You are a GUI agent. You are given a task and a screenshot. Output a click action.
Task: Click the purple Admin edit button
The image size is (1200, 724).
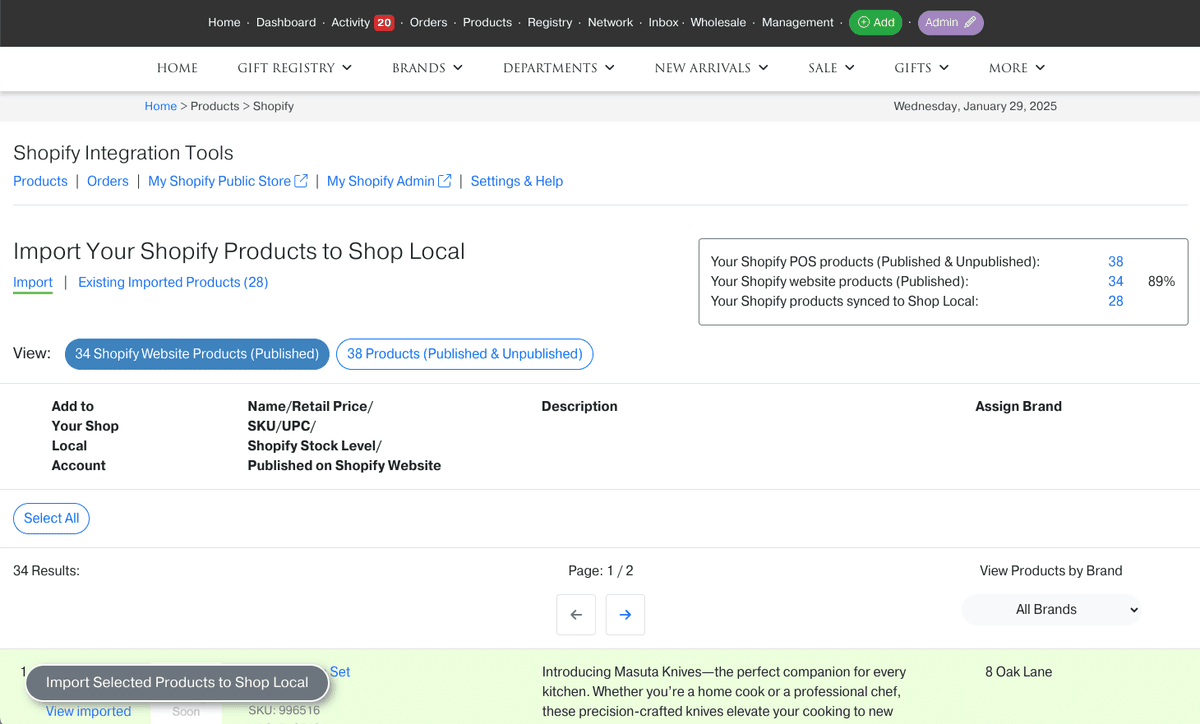(x=950, y=22)
